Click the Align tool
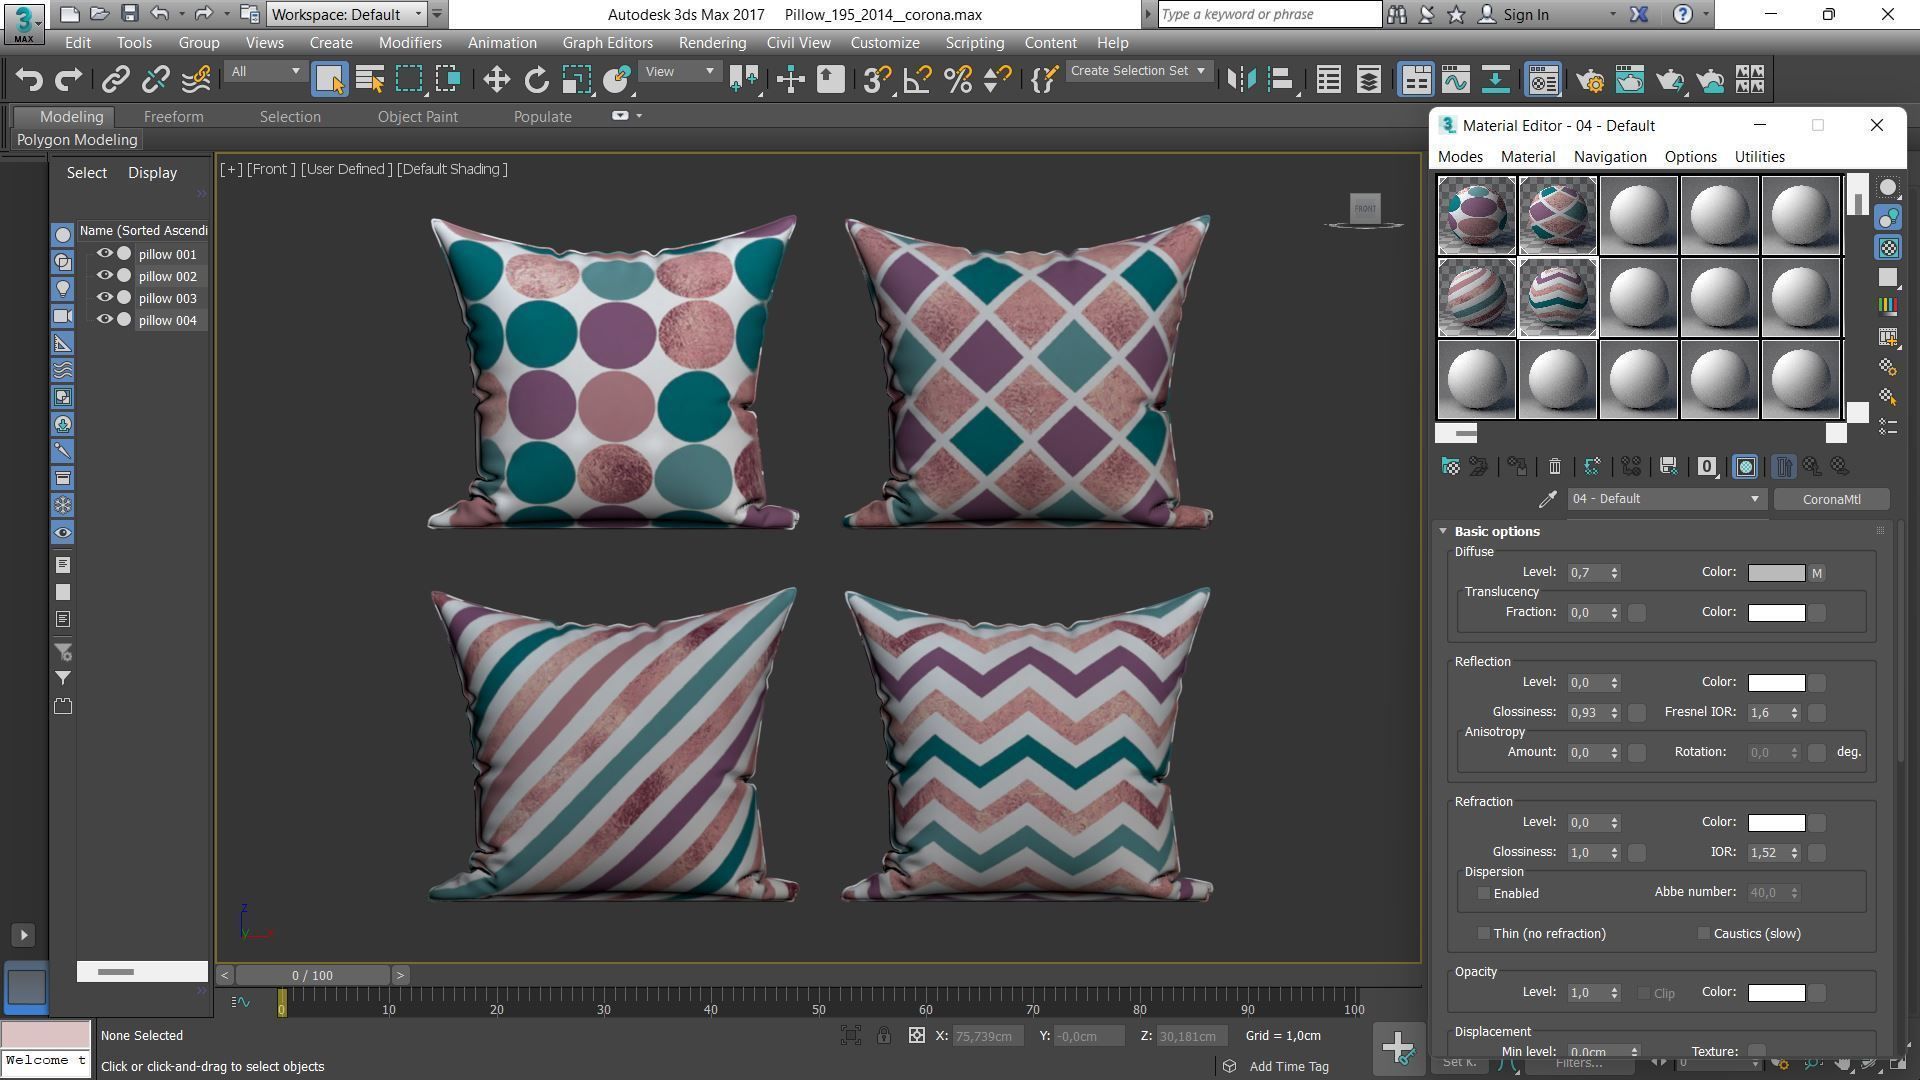The width and height of the screenshot is (1920, 1080). tap(1281, 80)
